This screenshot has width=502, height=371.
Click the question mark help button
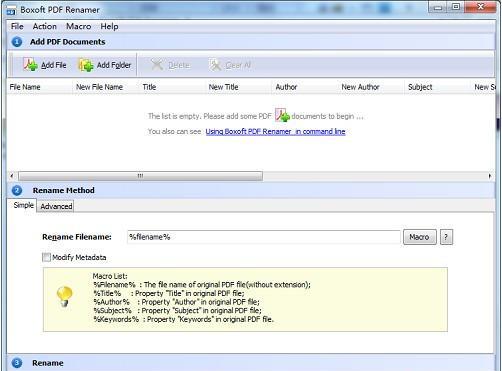point(446,237)
